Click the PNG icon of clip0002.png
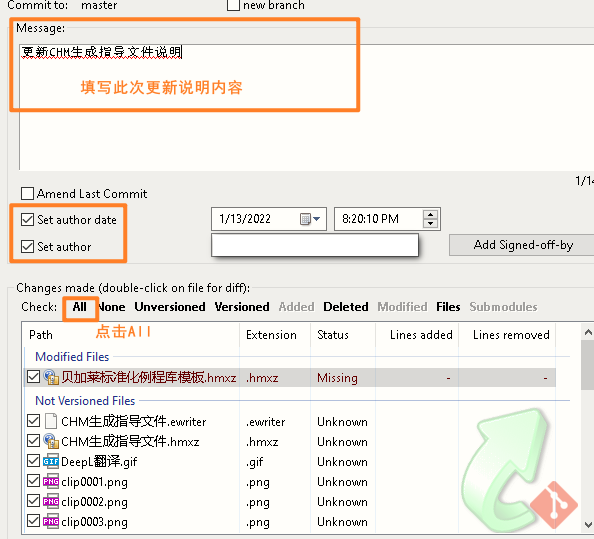The image size is (594, 539). coord(51,502)
